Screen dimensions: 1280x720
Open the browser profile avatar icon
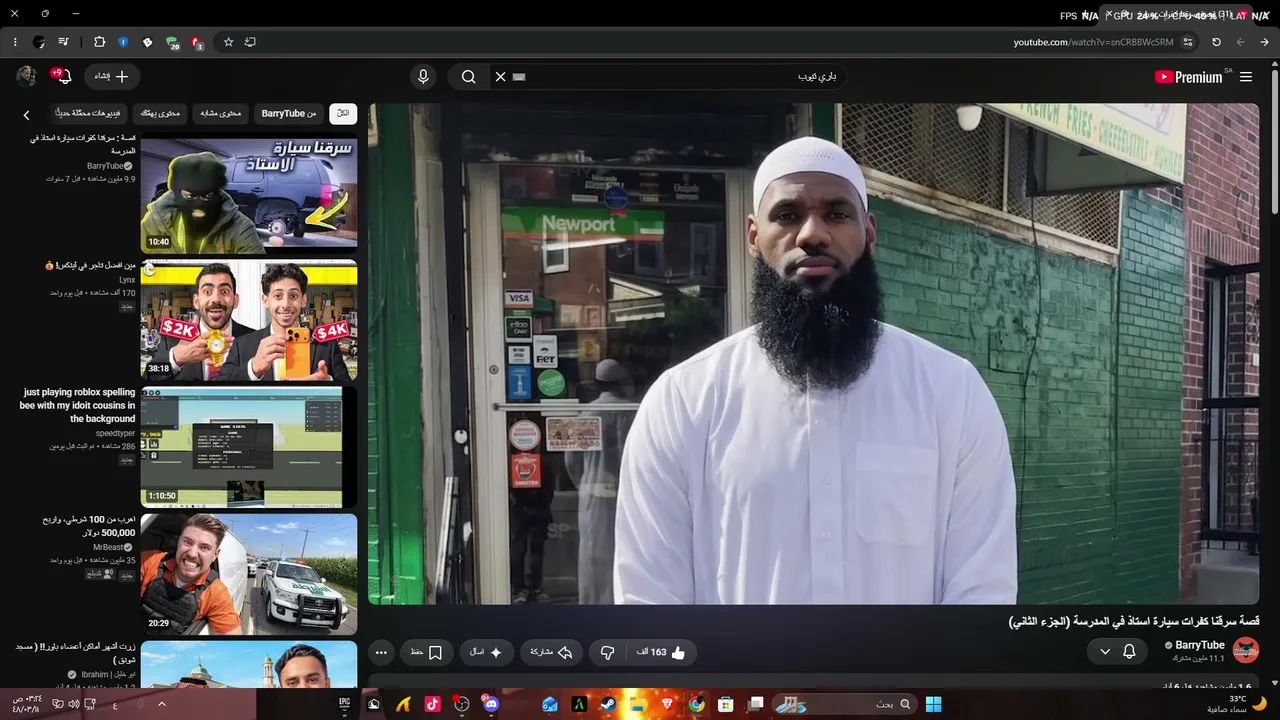coord(39,42)
